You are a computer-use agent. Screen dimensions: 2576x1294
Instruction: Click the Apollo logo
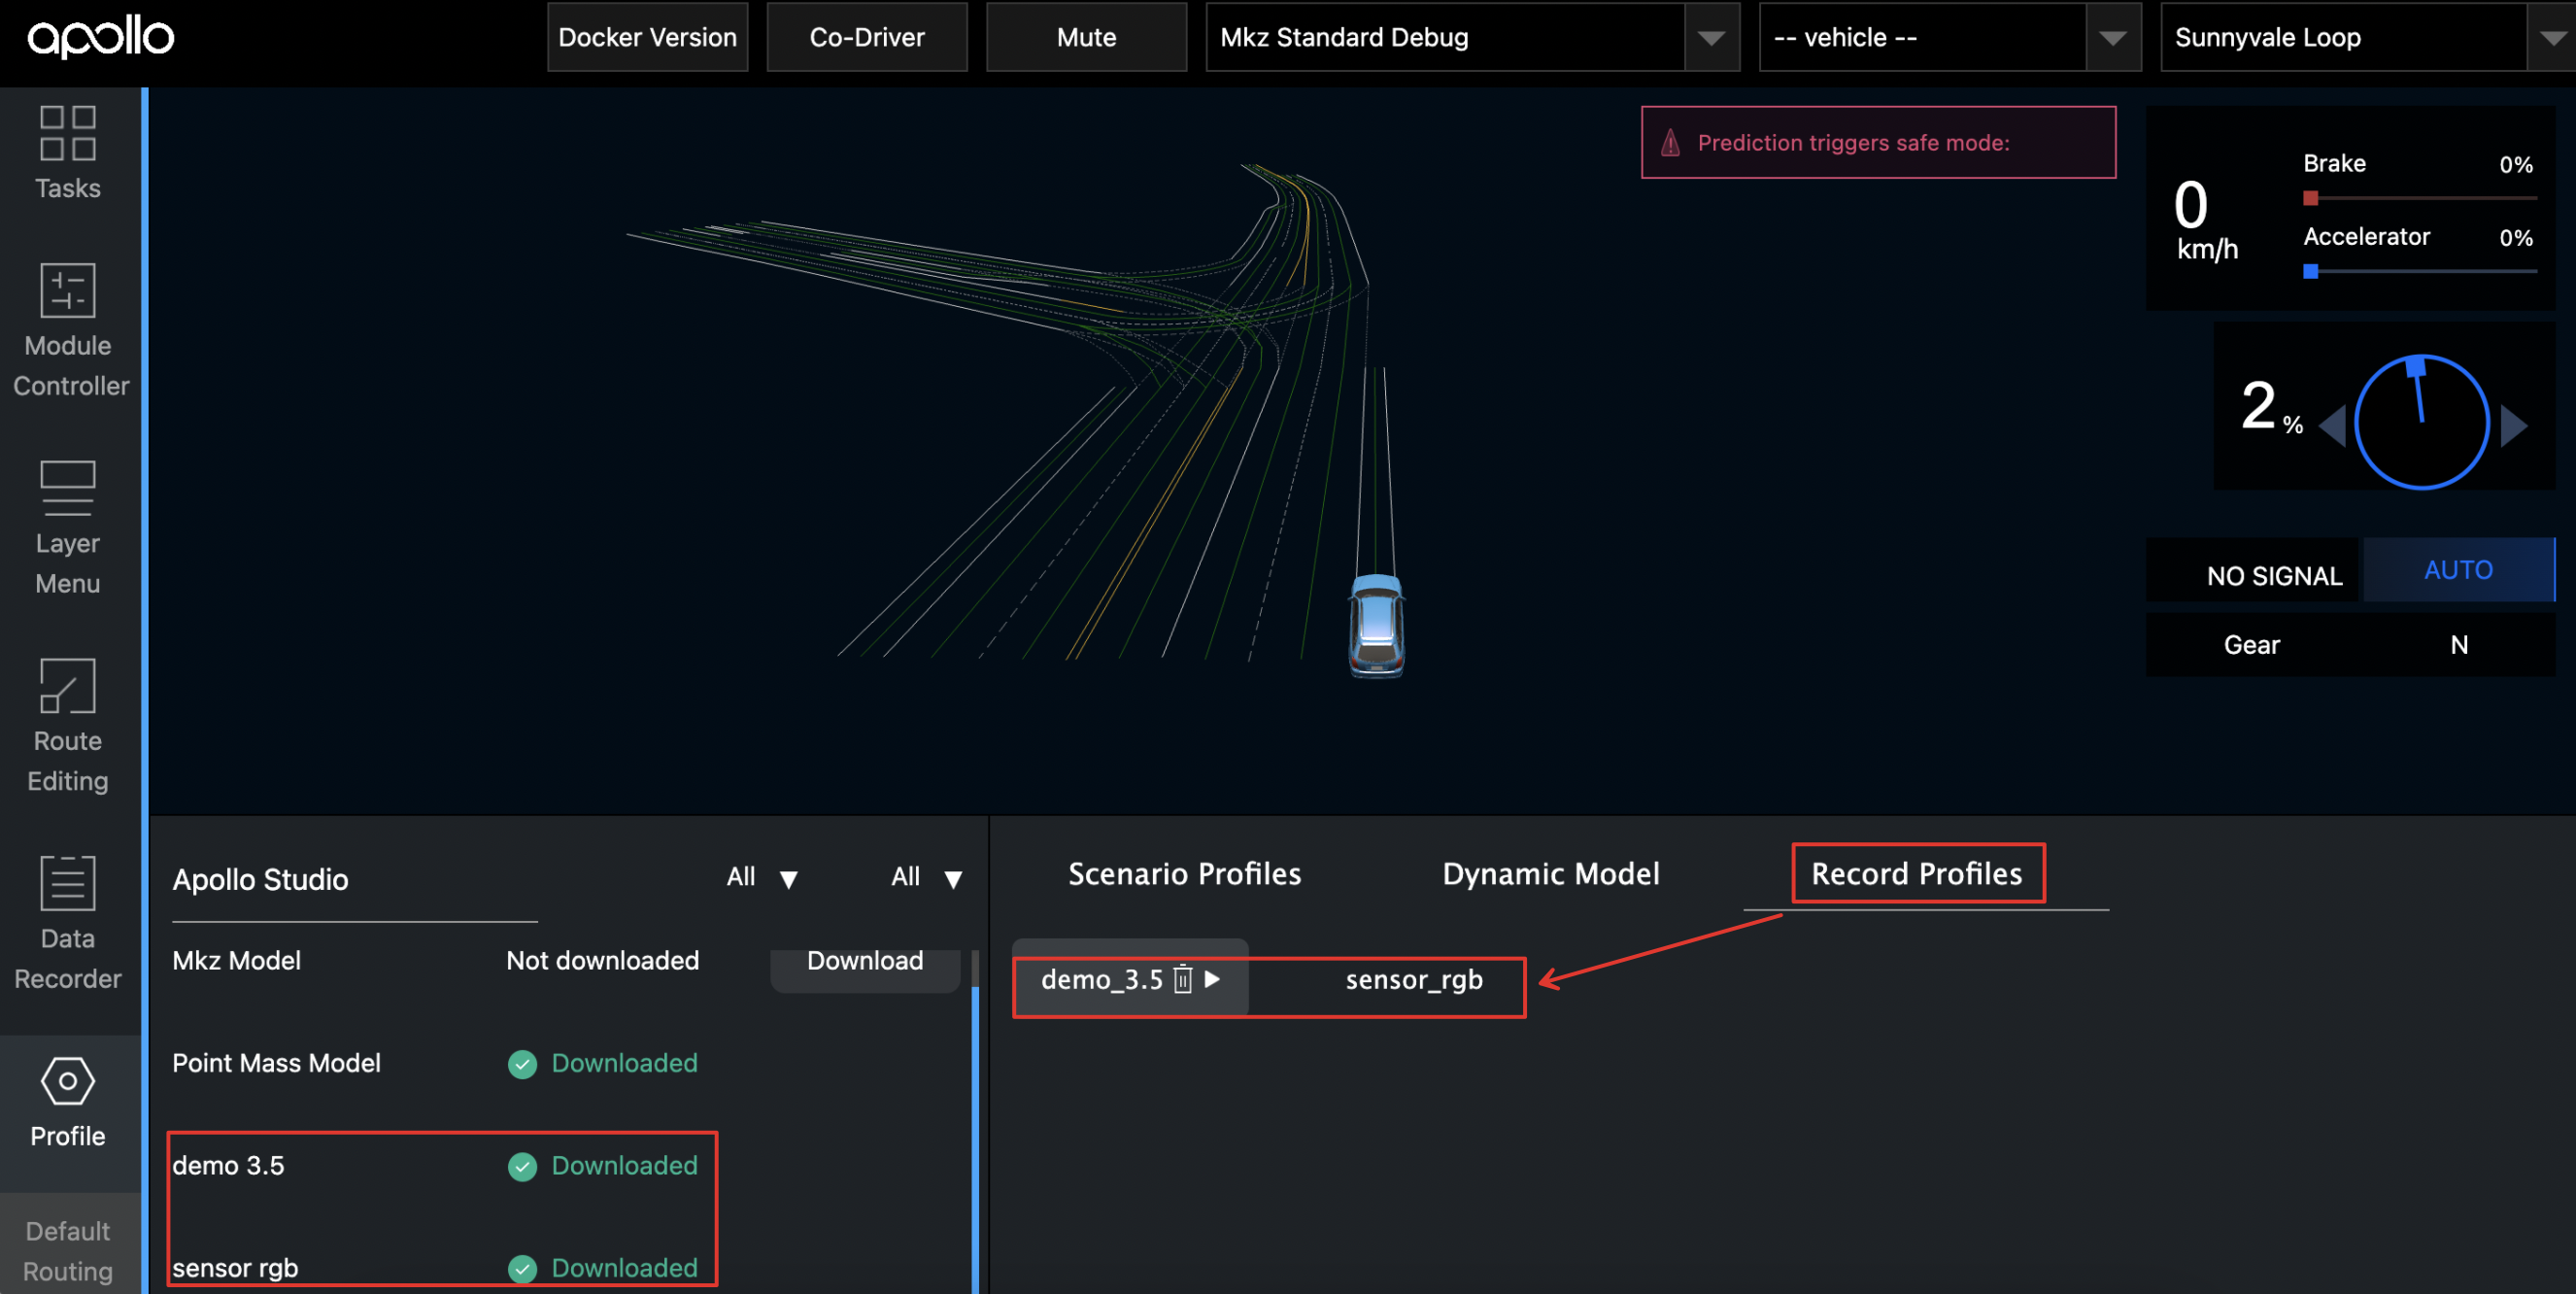[100, 37]
